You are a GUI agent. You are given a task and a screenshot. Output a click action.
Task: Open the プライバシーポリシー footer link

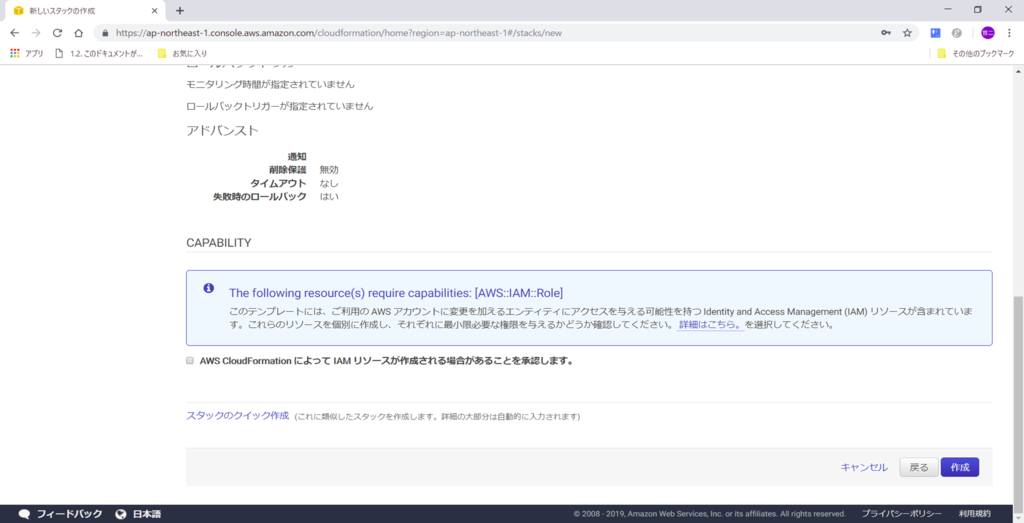(901, 514)
